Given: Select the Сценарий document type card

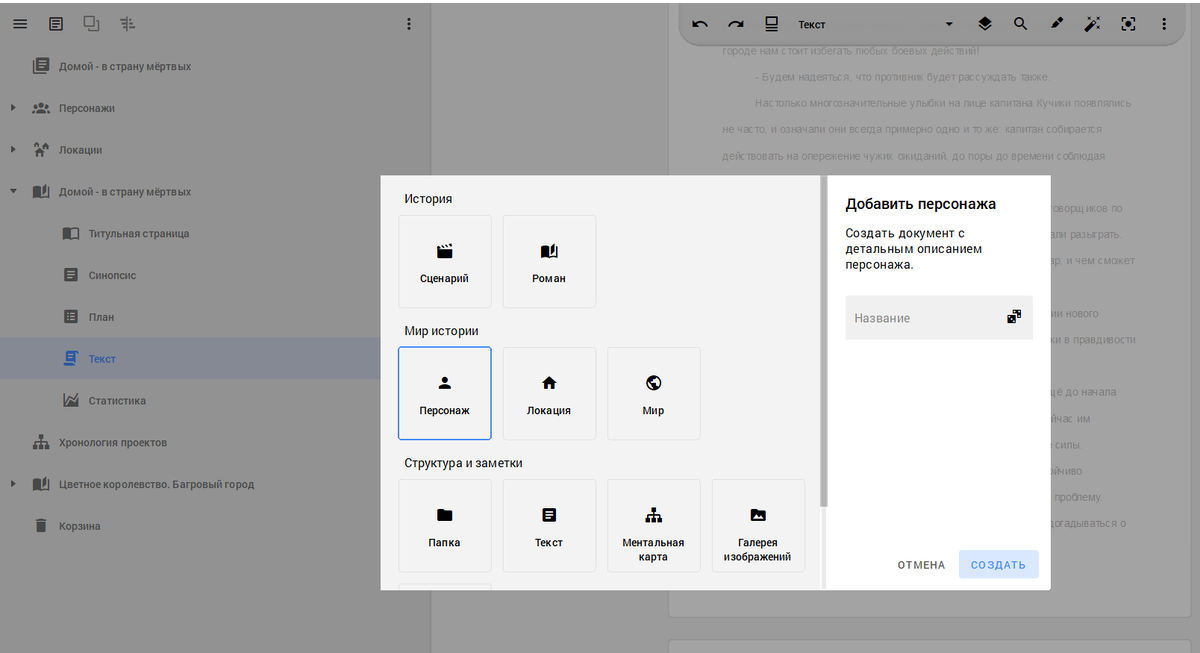Looking at the screenshot, I should [x=445, y=261].
